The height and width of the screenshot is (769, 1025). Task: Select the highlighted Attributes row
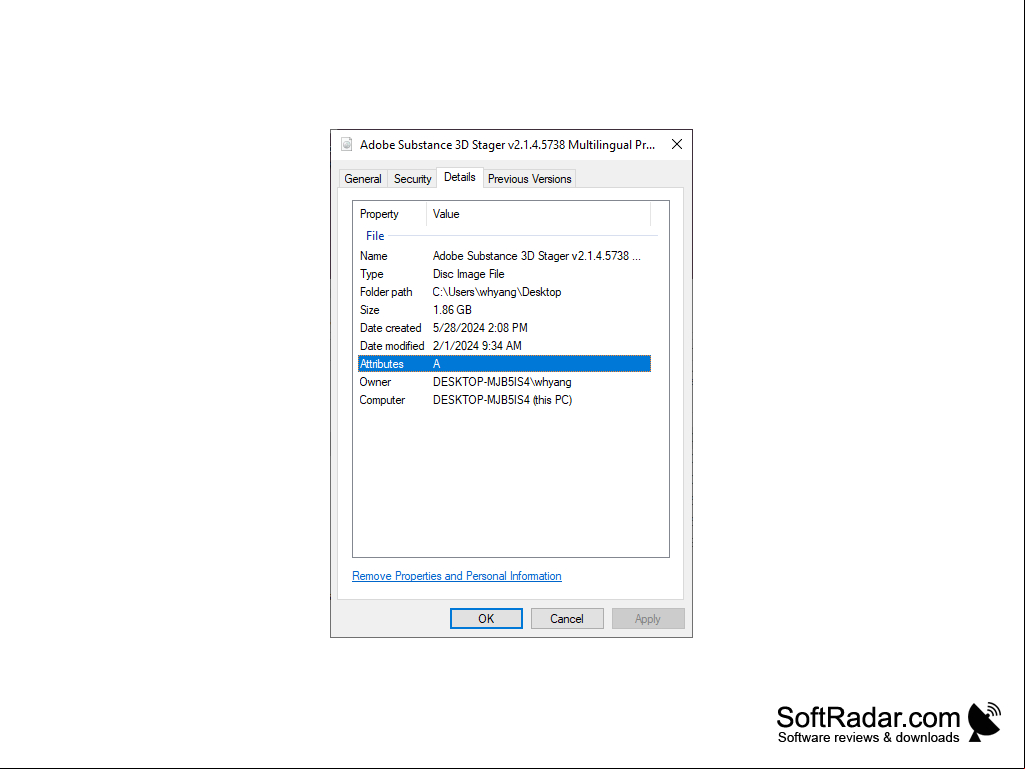pos(504,364)
